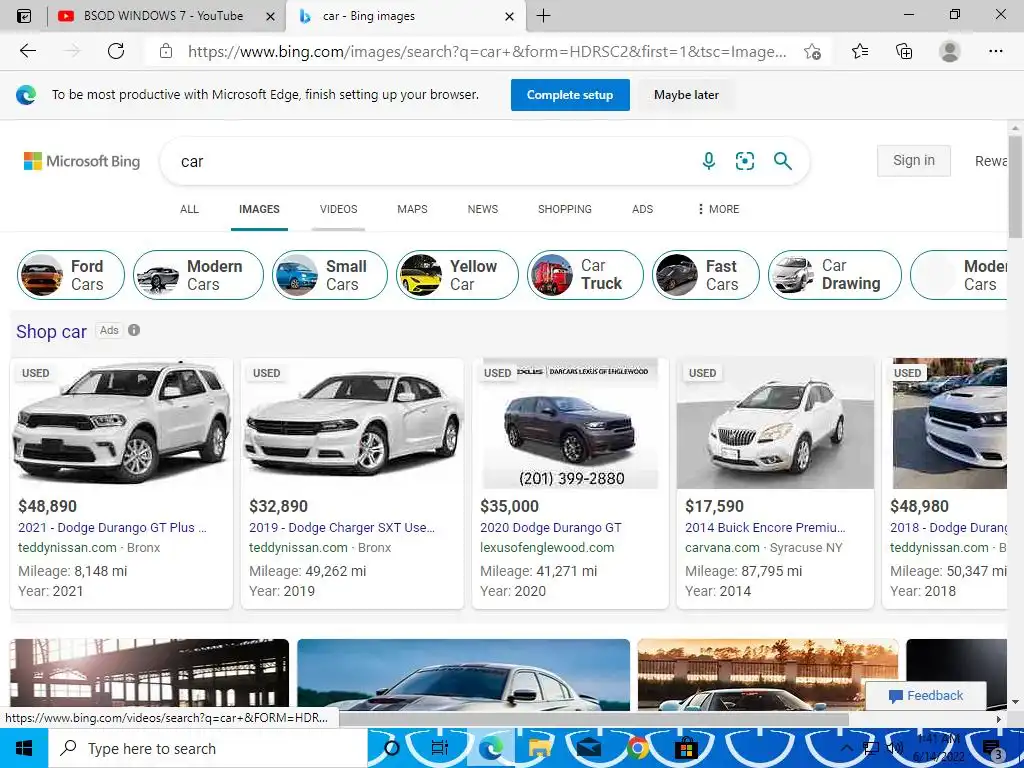
Task: Open the profile avatar icon
Action: (950, 51)
